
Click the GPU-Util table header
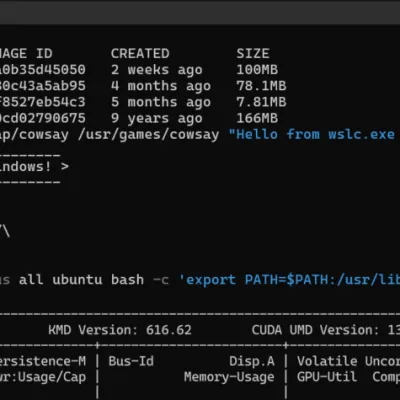[x=327, y=377]
